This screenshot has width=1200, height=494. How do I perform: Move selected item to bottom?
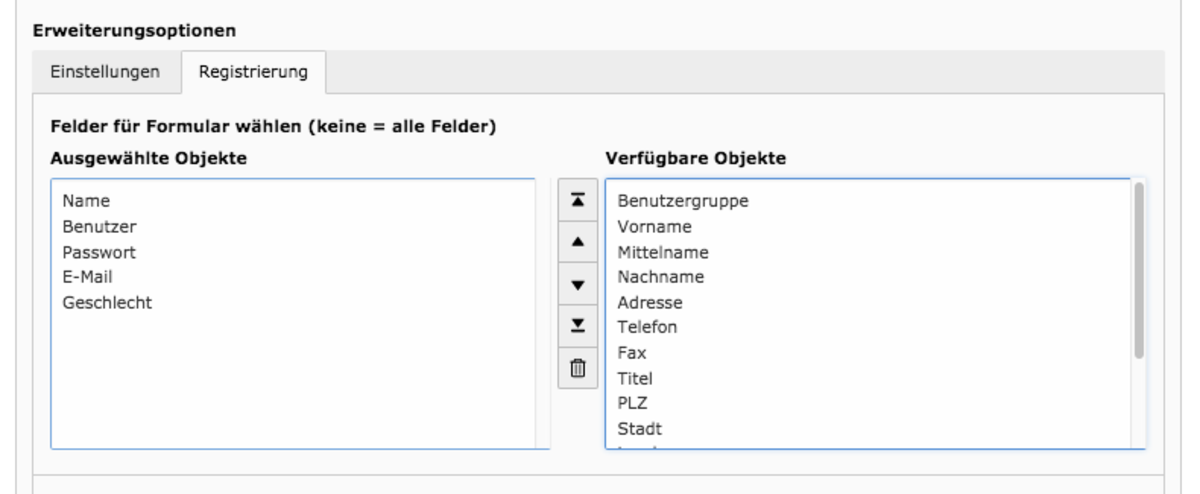click(577, 326)
